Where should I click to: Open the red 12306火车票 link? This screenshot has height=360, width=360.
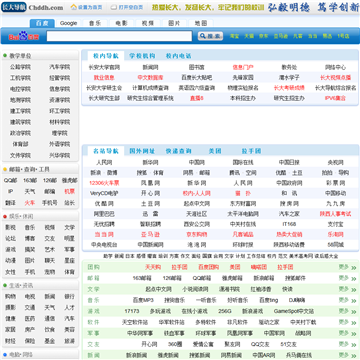tap(104, 183)
